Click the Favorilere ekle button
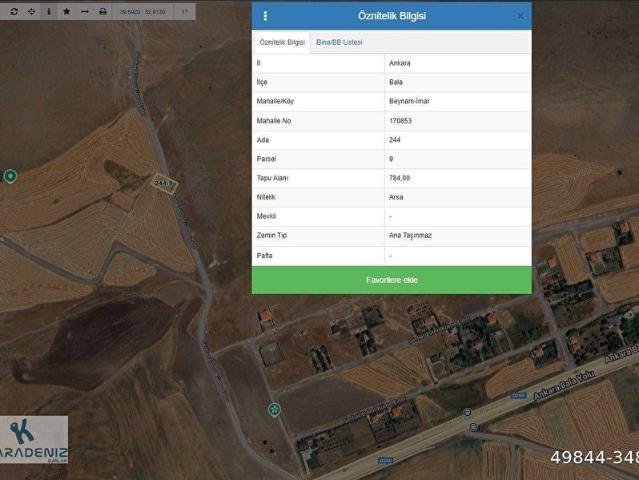Image resolution: width=639 pixels, height=480 pixels. pos(391,280)
